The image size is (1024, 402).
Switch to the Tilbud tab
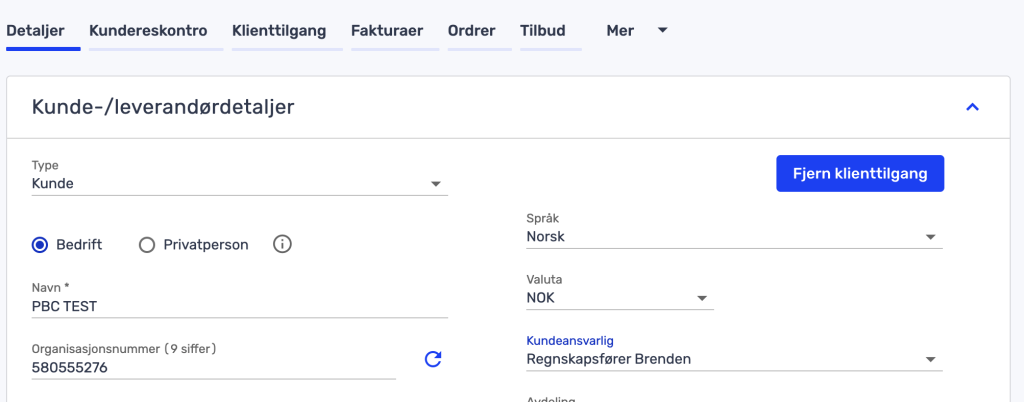(x=543, y=31)
